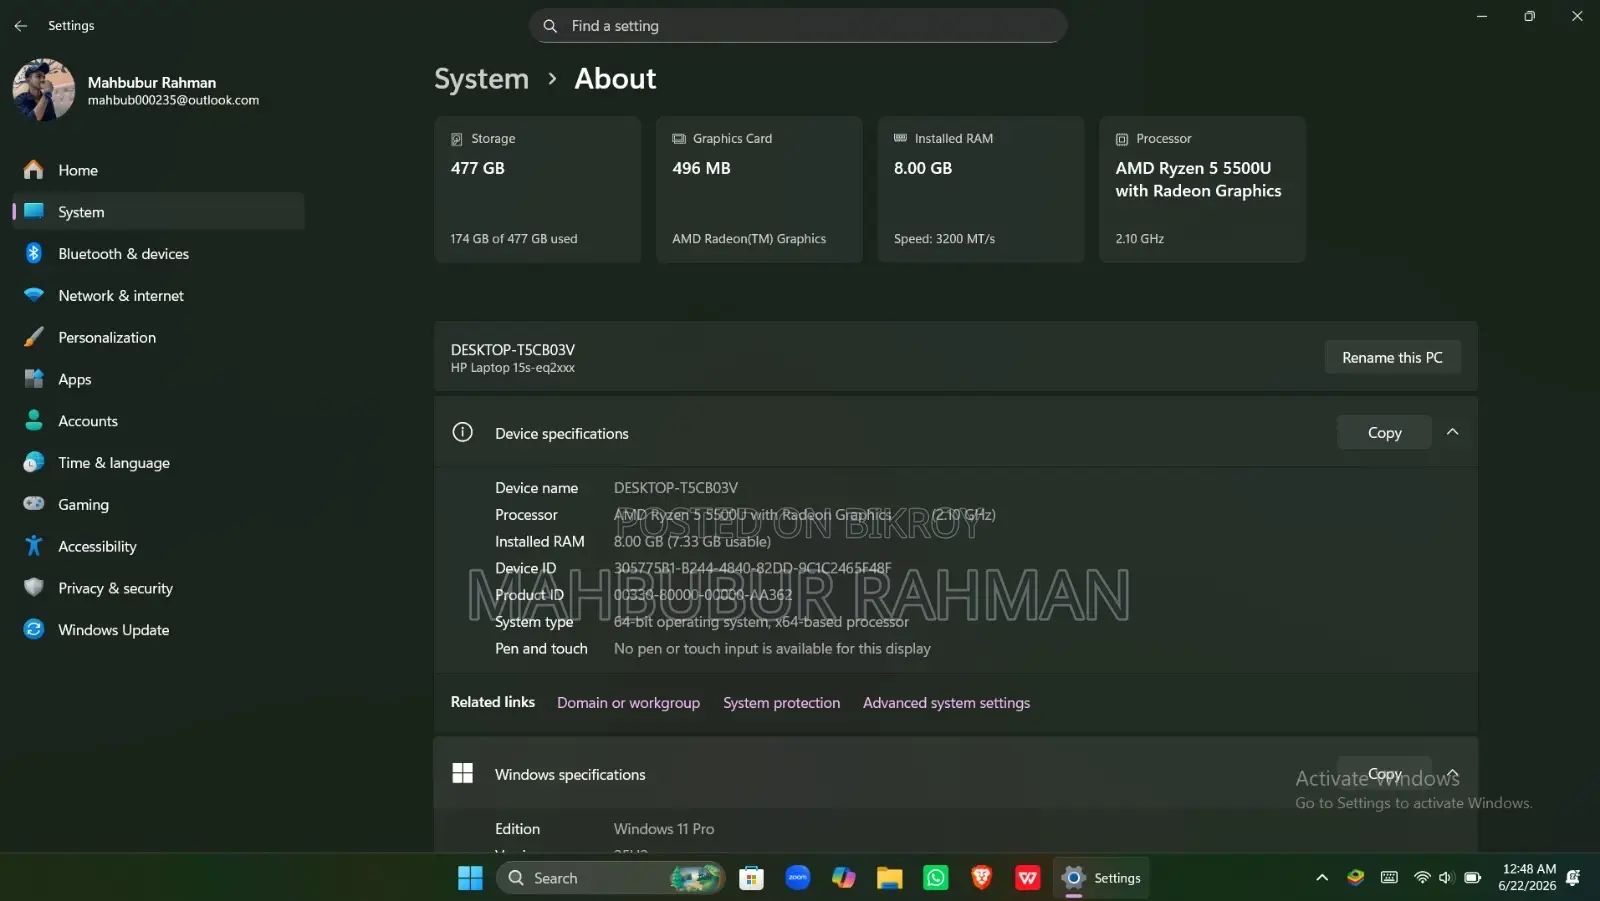
Task: Open Mahbubur Rahman profile picture
Action: [x=43, y=90]
